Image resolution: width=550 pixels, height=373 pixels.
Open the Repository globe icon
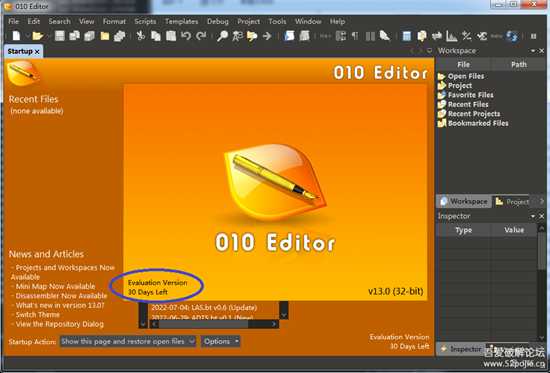click(x=512, y=36)
